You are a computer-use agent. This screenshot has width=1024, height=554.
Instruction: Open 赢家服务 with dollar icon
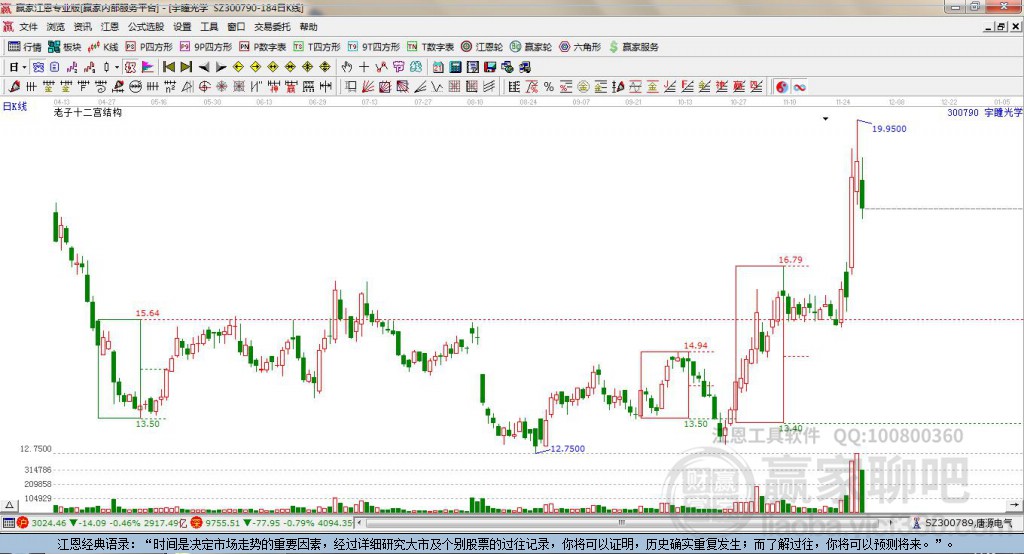click(x=634, y=47)
